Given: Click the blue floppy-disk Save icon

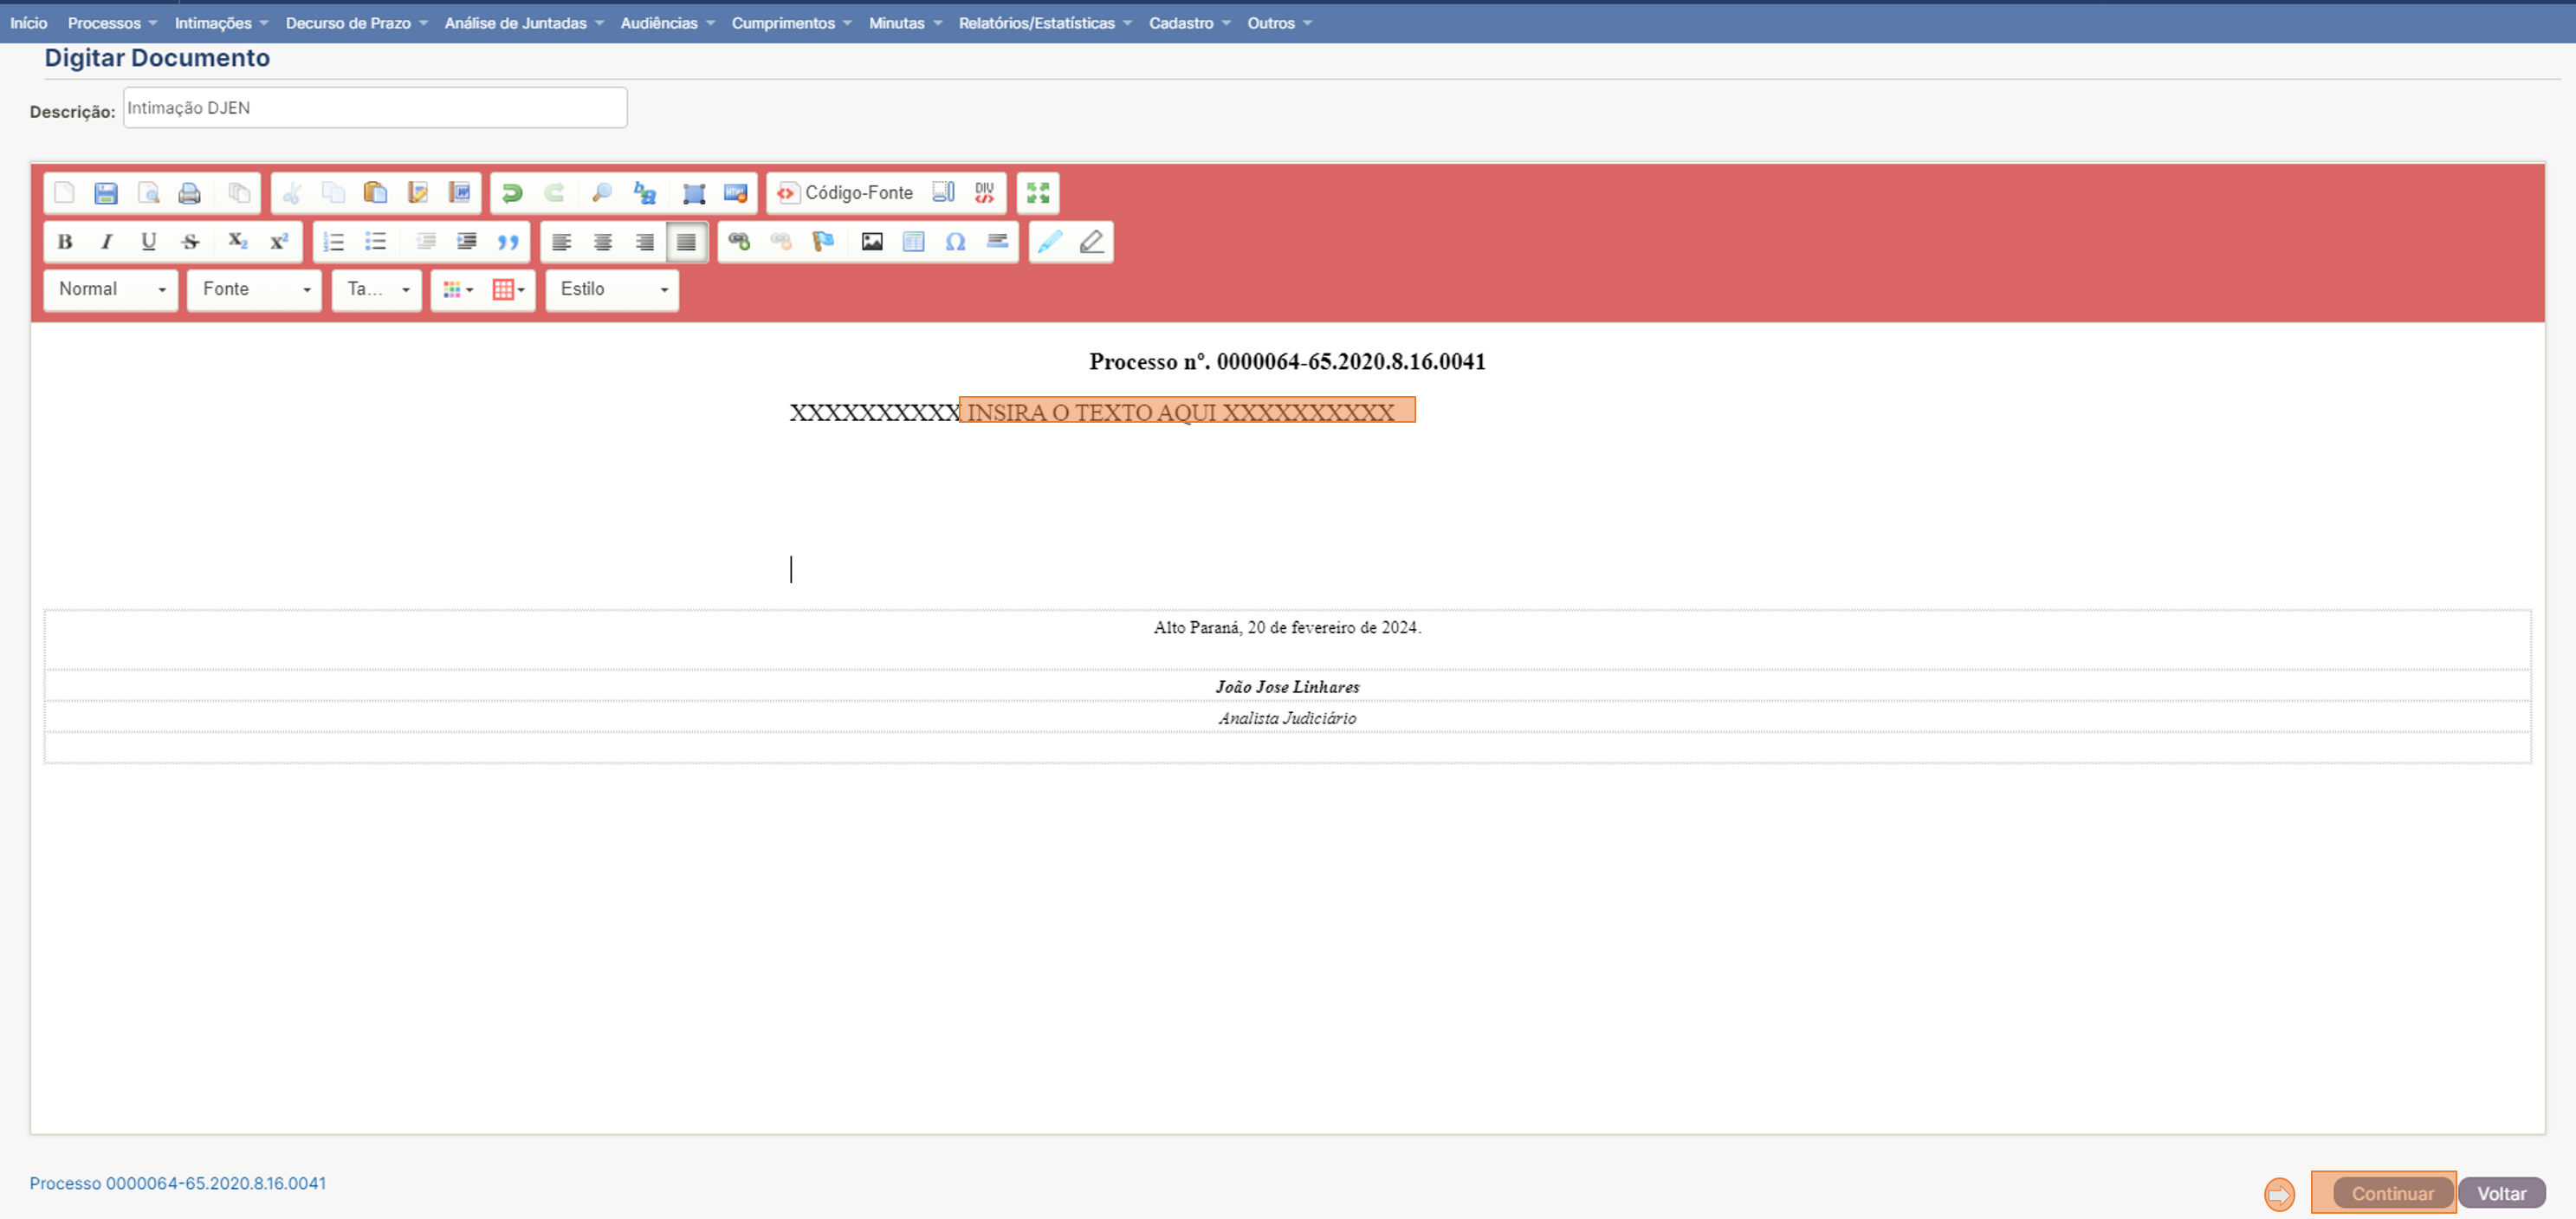Looking at the screenshot, I should pos(106,193).
